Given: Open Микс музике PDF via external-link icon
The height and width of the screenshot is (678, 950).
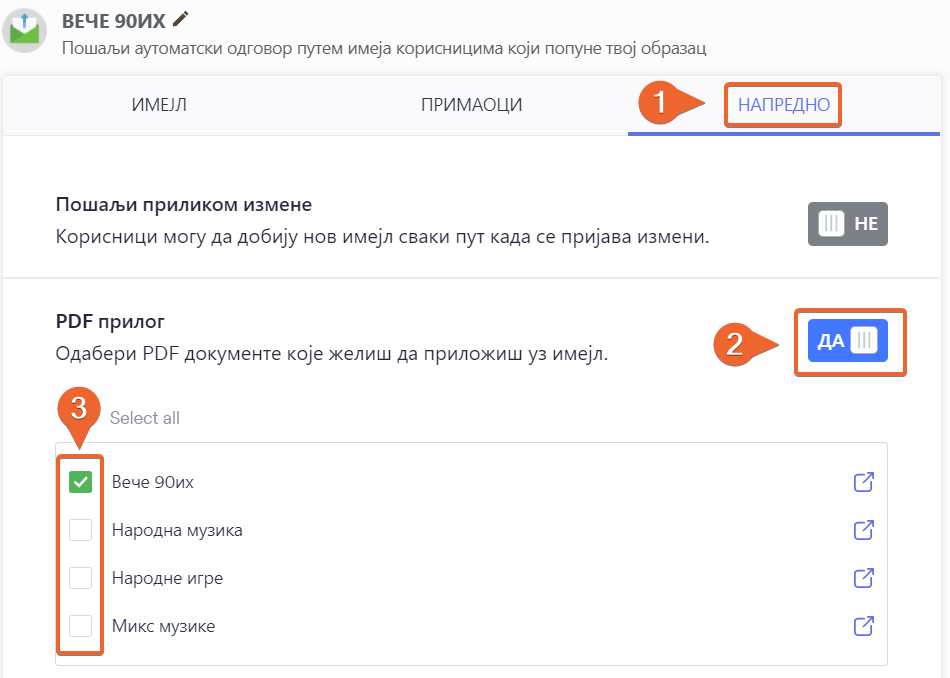Looking at the screenshot, I should tap(864, 626).
